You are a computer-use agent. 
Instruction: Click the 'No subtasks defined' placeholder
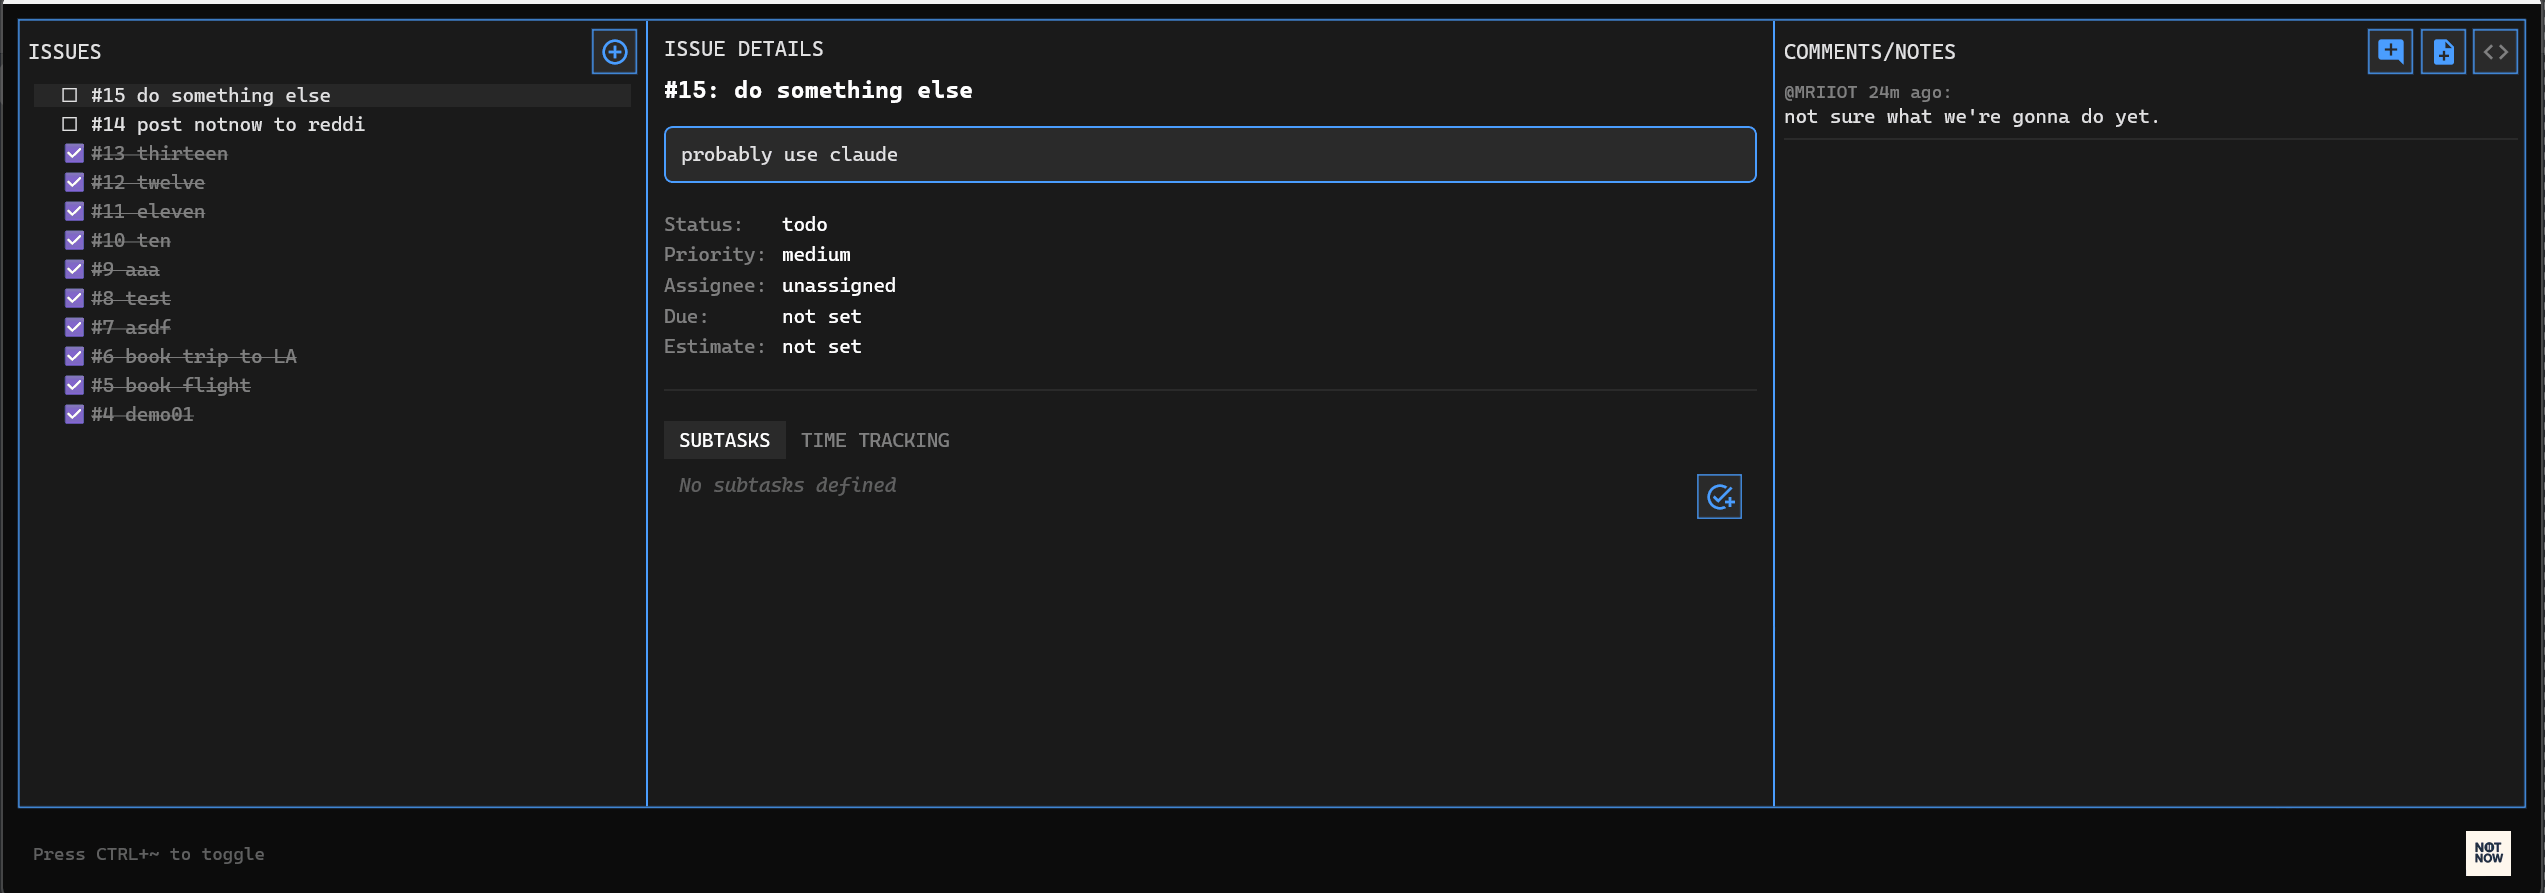click(787, 486)
